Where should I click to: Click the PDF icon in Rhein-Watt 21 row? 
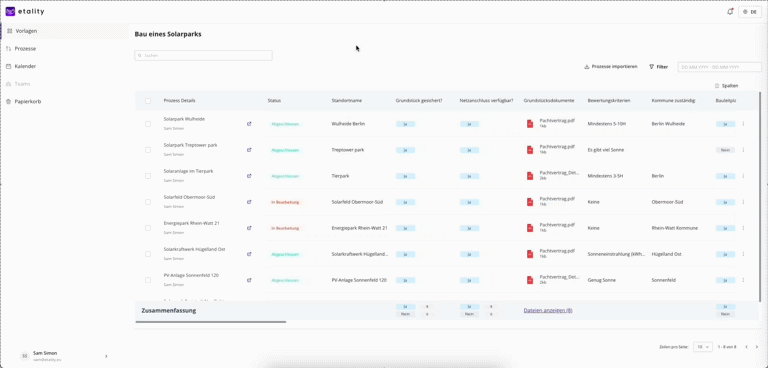[530, 228]
